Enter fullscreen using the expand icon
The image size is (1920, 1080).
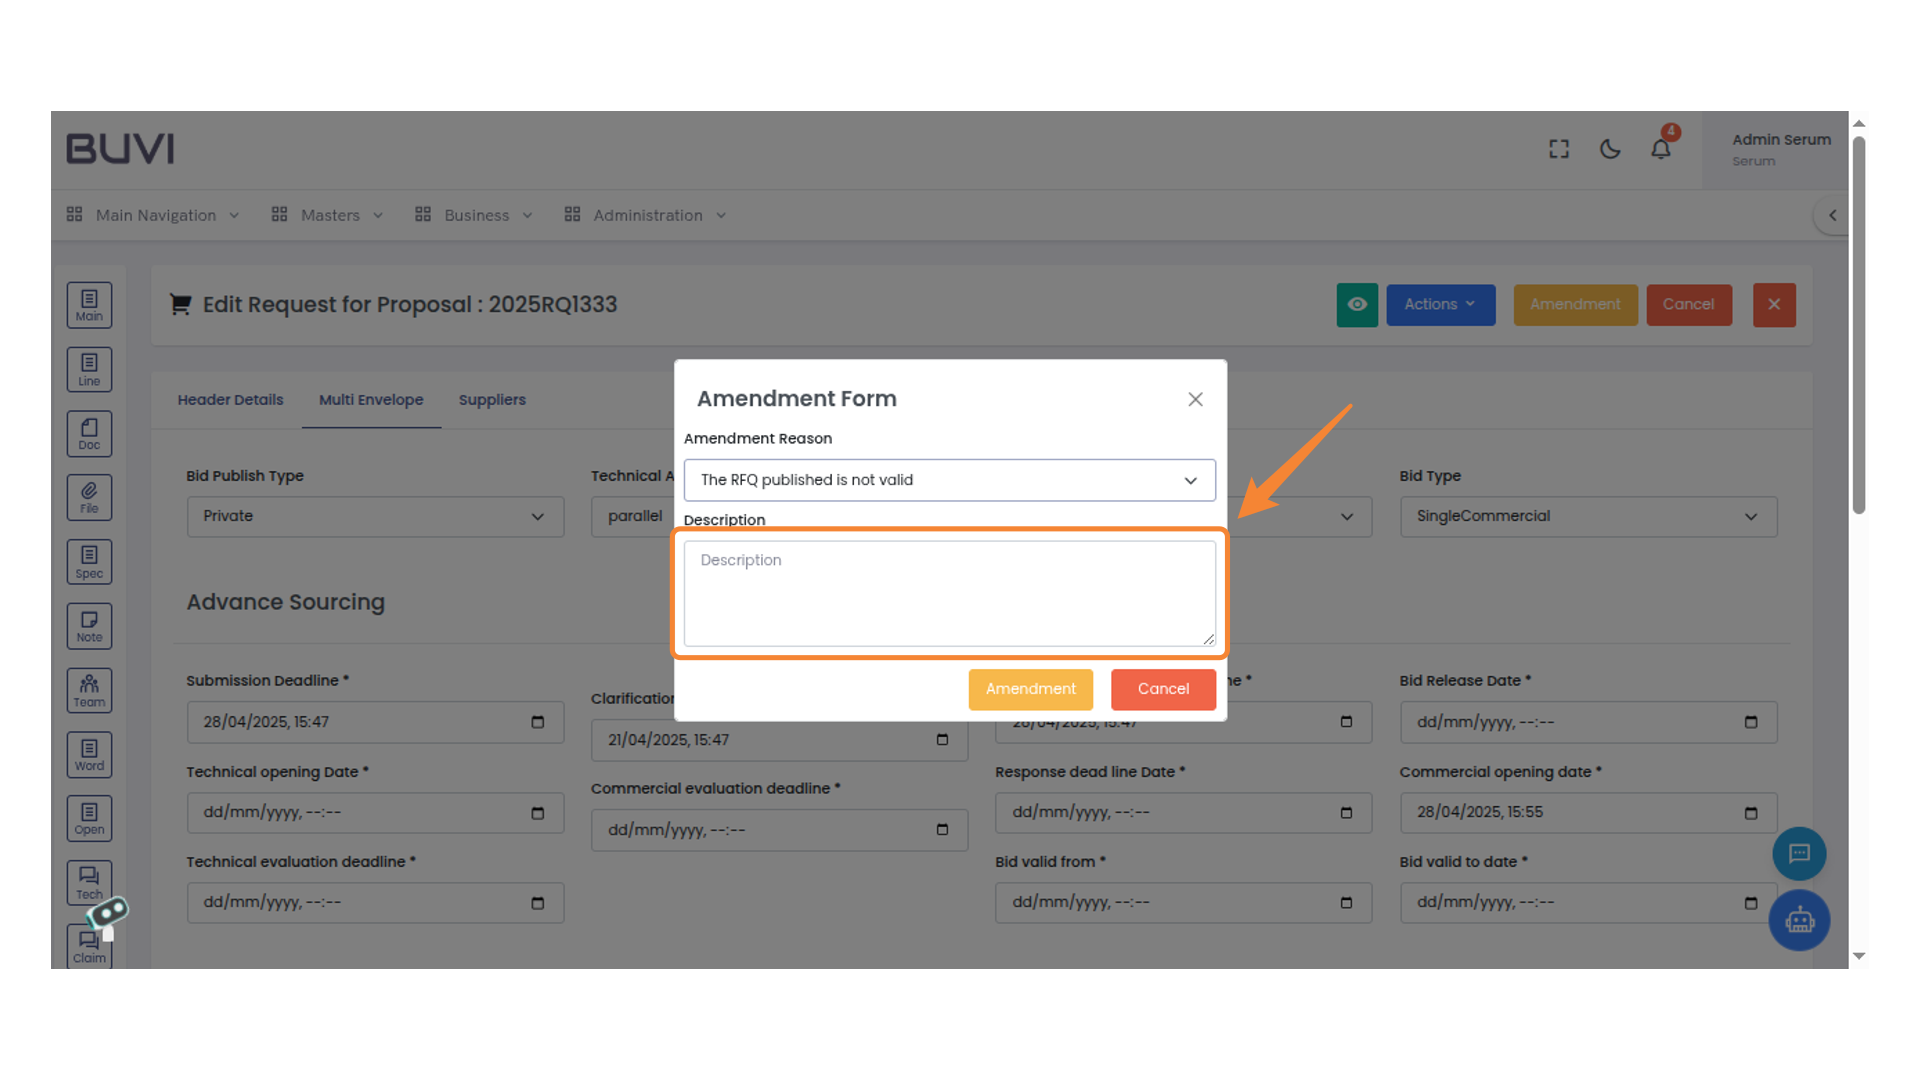[x=1558, y=148]
